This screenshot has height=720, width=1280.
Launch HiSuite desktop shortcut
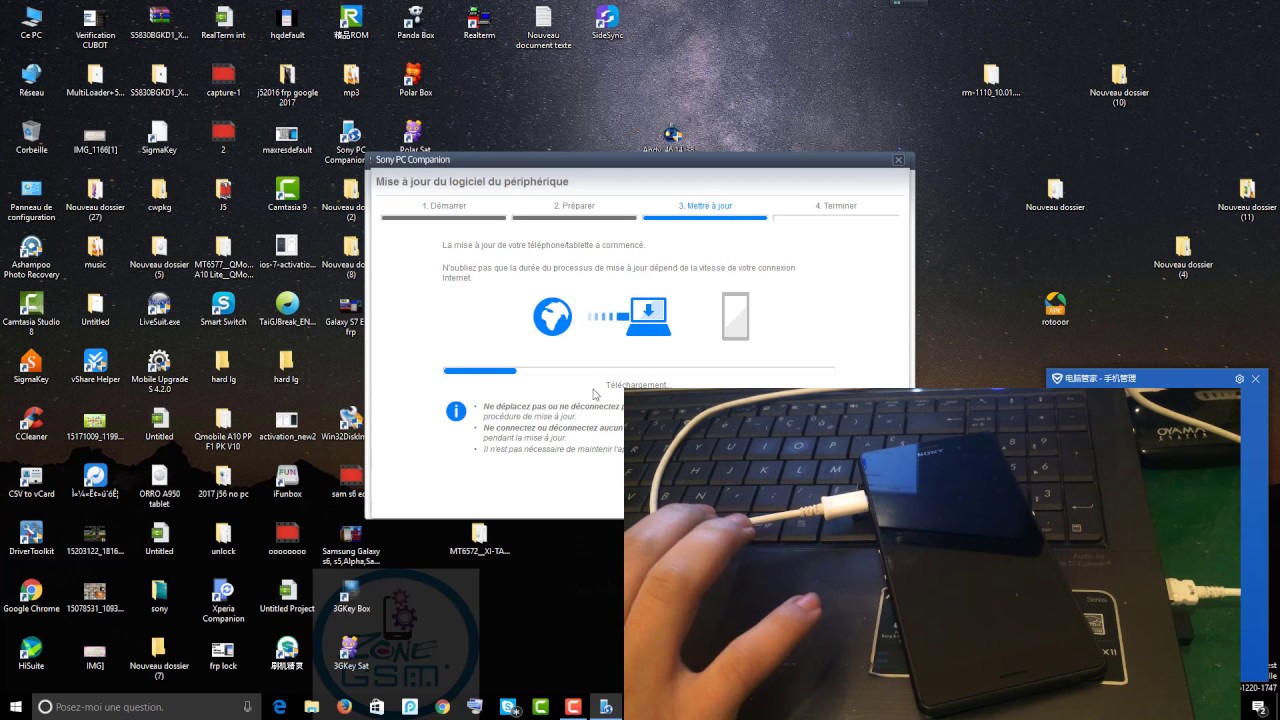31,653
